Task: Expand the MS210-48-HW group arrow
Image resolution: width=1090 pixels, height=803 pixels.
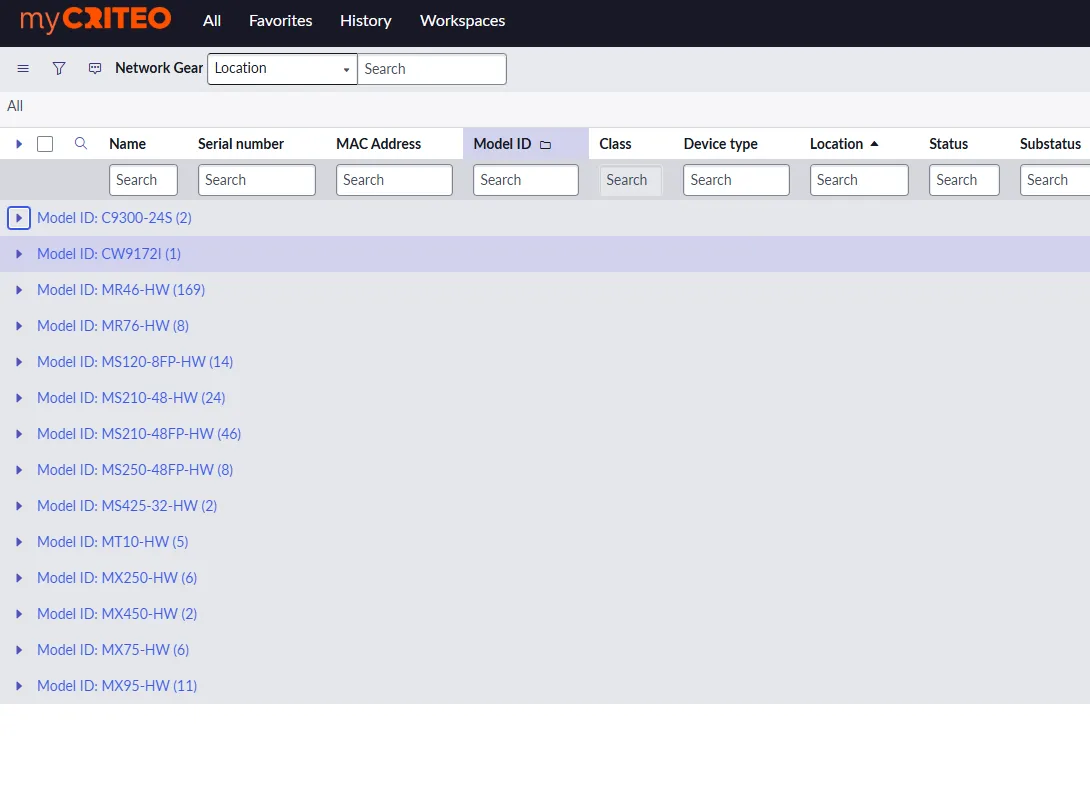Action: 19,398
